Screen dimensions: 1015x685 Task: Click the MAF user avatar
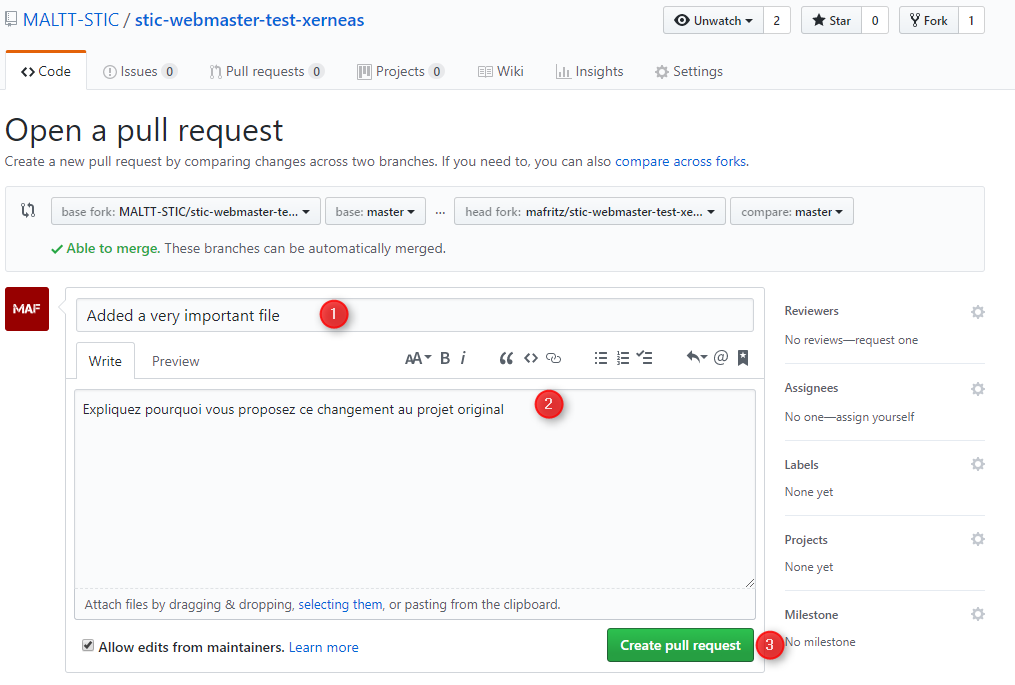pyautogui.click(x=27, y=309)
